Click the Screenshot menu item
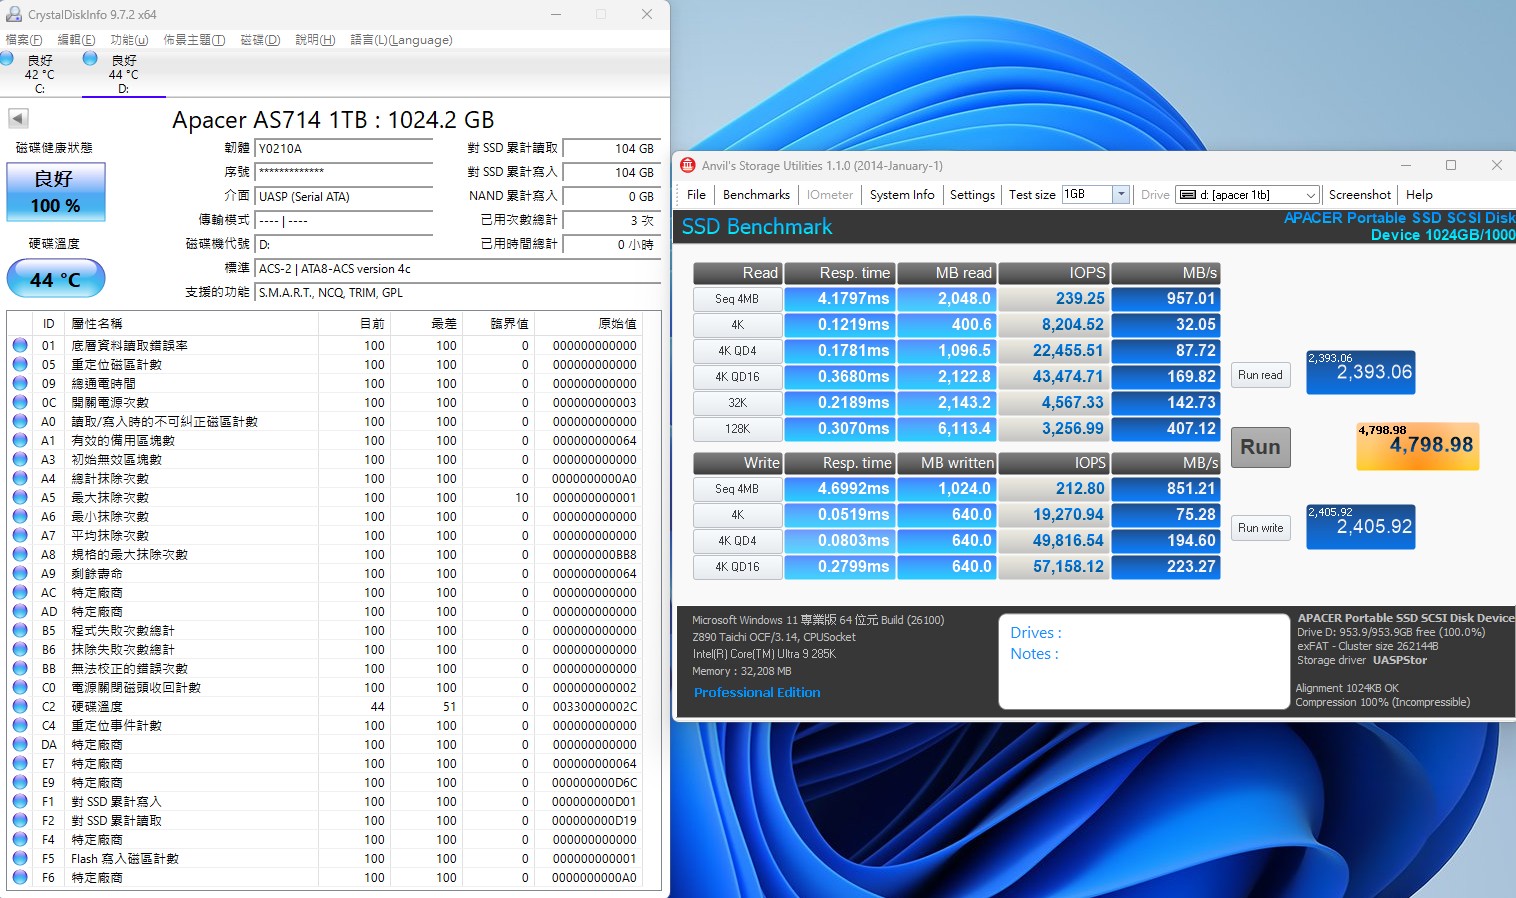 [1360, 195]
